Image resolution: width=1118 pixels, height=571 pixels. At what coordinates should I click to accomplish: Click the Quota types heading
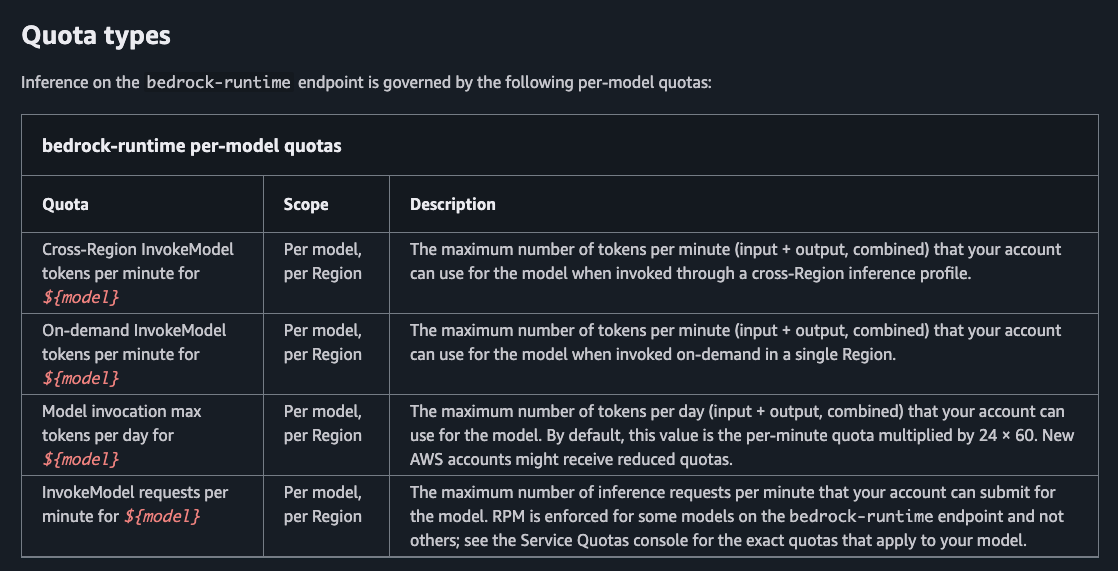tap(96, 35)
